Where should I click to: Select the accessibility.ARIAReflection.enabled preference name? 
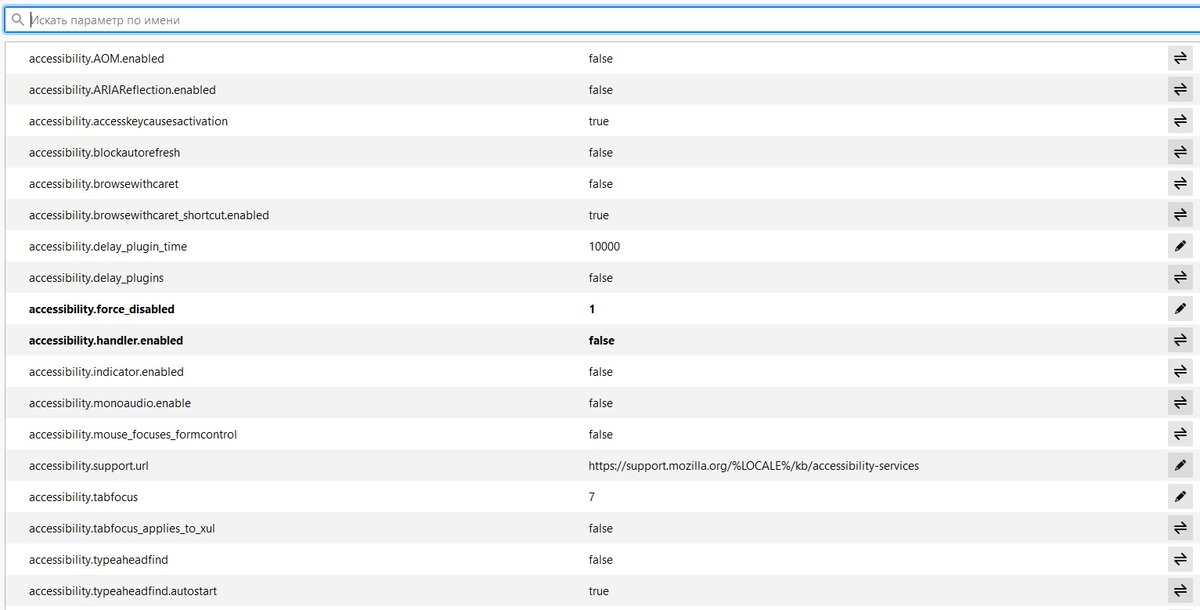pos(122,90)
